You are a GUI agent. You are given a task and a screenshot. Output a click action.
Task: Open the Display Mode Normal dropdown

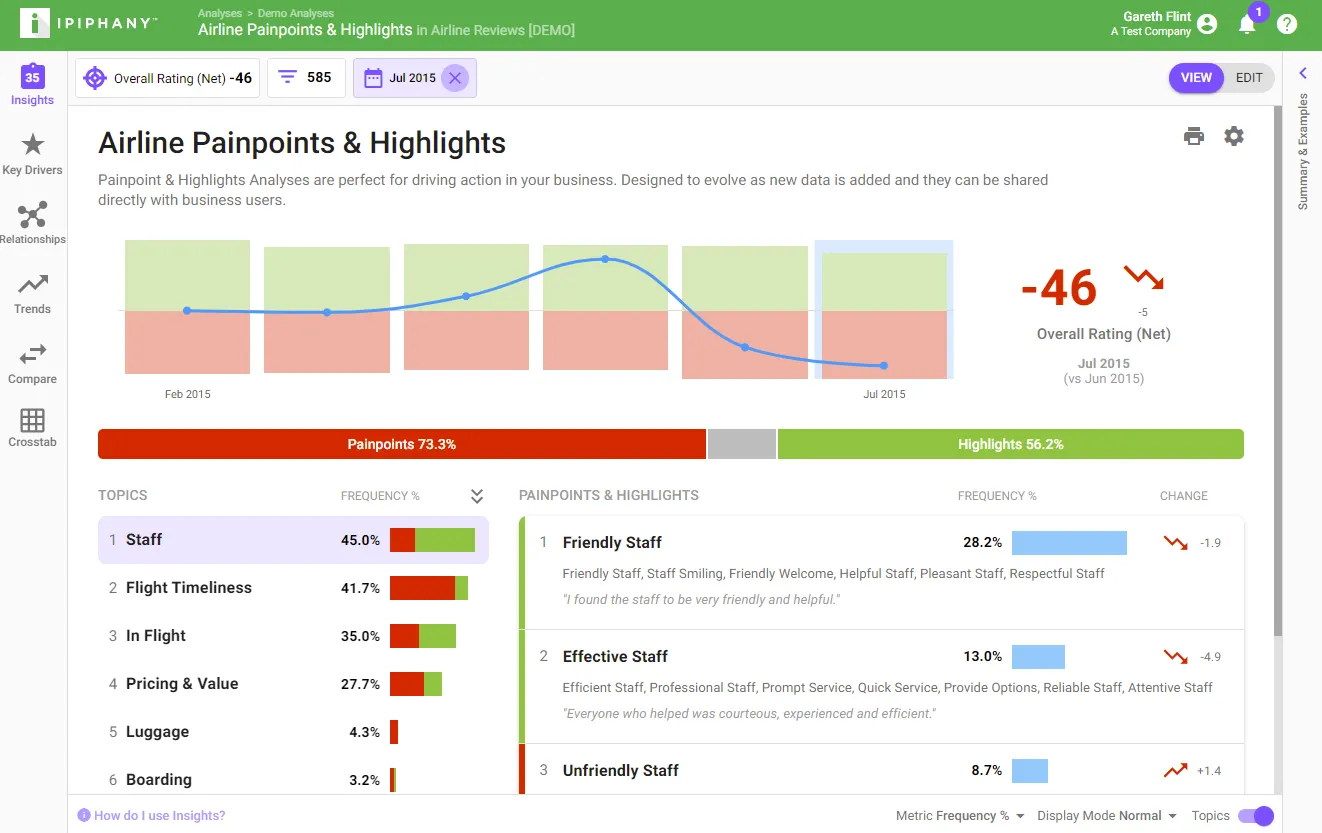[x=1107, y=816]
